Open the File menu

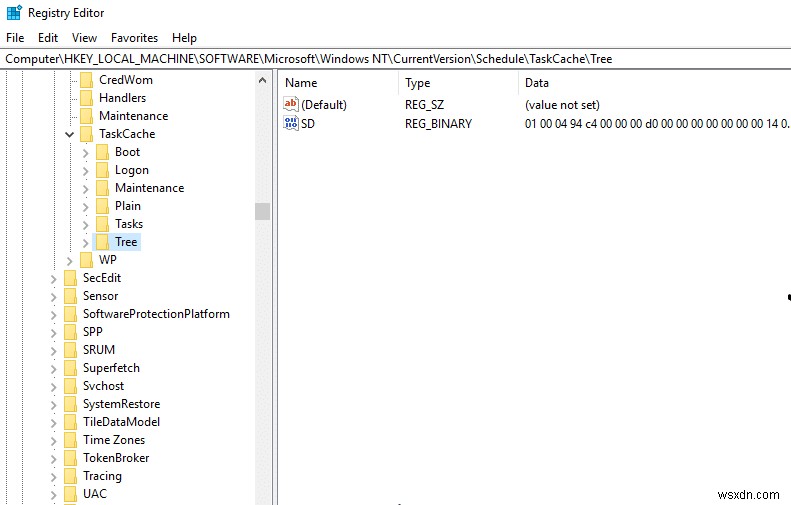(15, 38)
